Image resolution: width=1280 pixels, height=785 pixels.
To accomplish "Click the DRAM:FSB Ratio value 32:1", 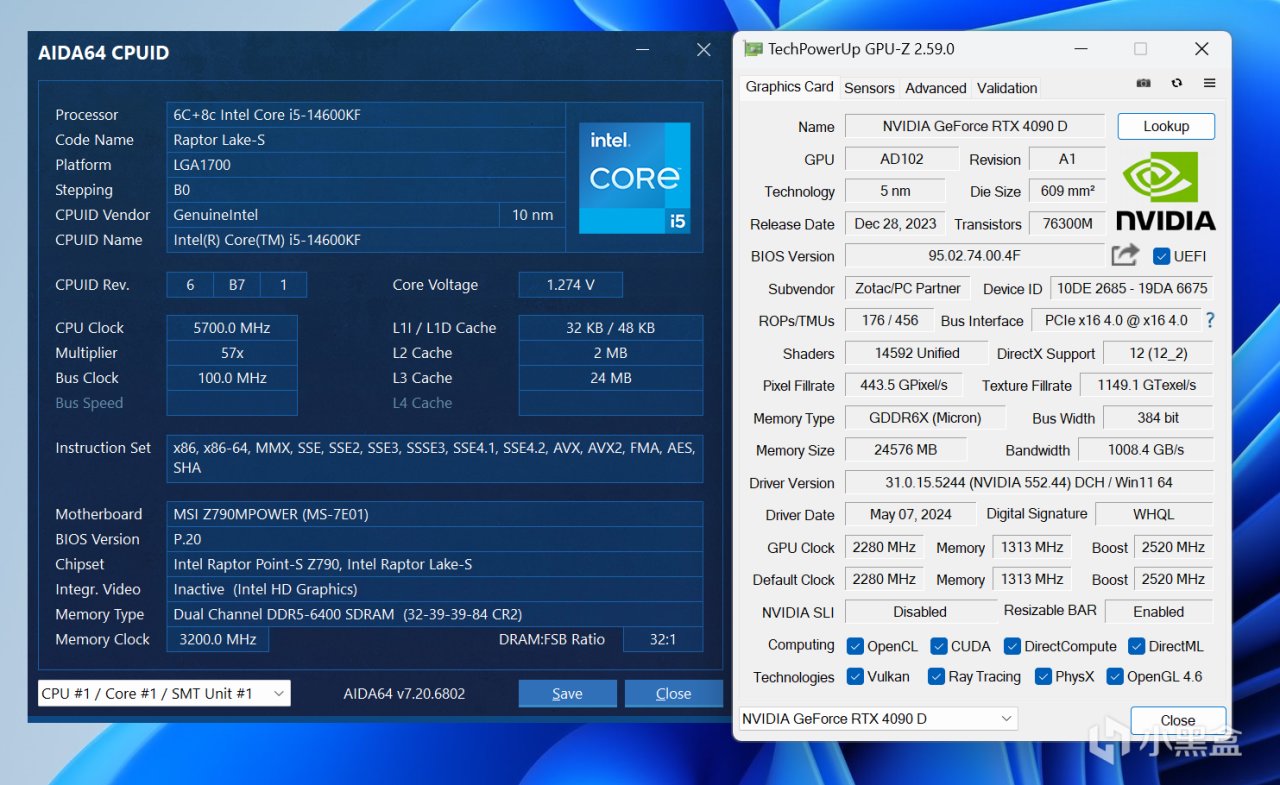I will click(x=663, y=639).
